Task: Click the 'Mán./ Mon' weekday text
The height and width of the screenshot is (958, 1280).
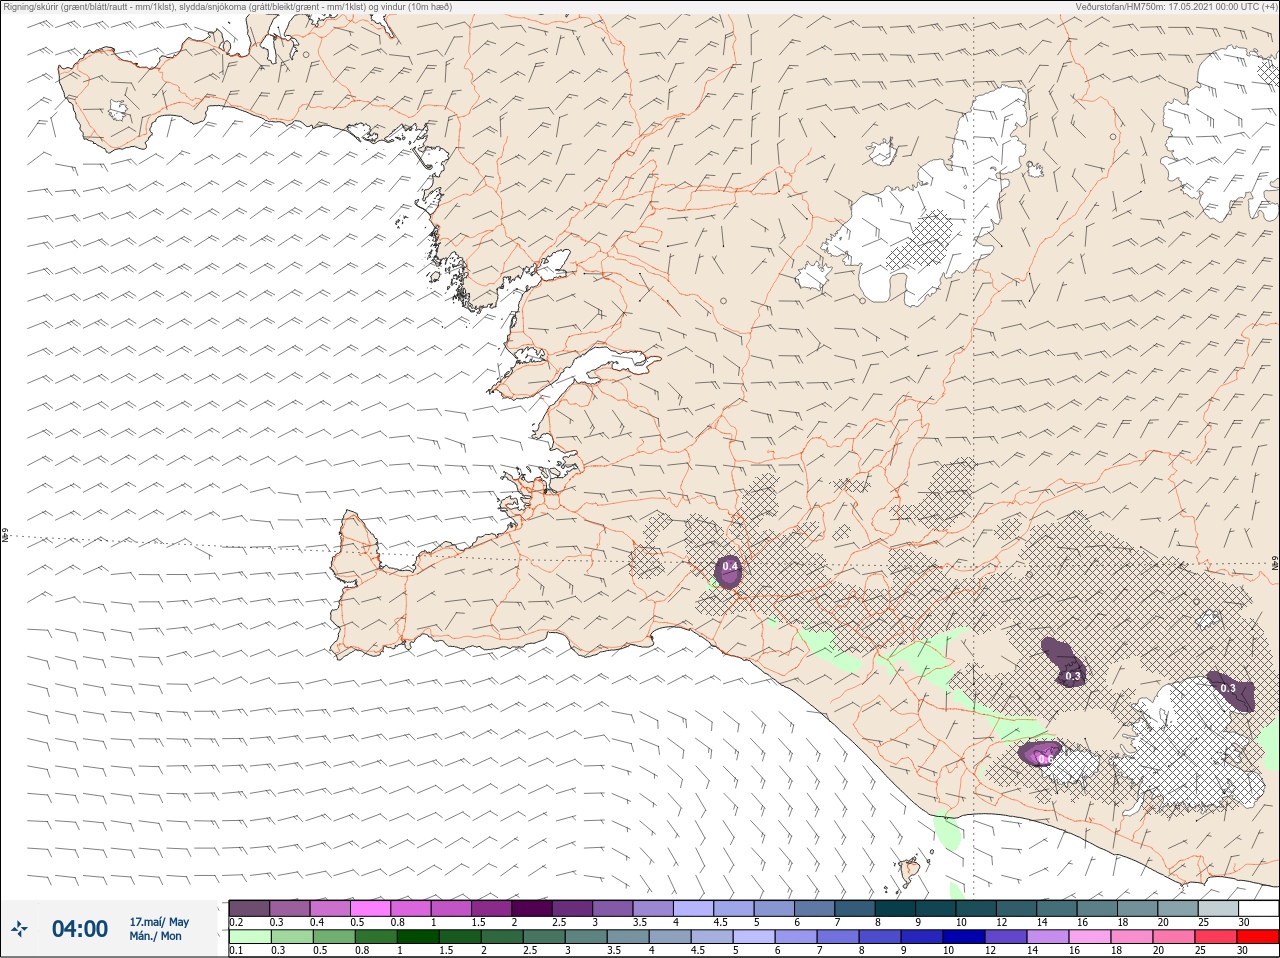Action: (156, 937)
